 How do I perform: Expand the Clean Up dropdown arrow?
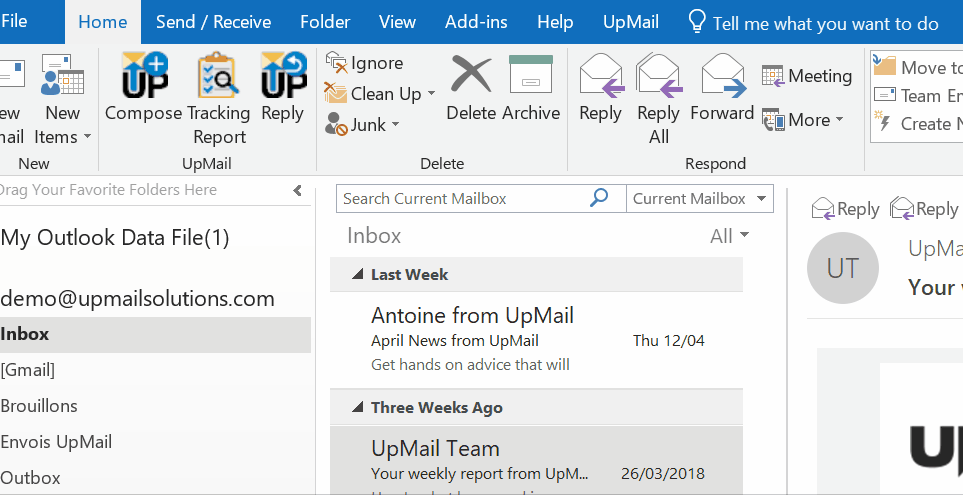tap(431, 93)
